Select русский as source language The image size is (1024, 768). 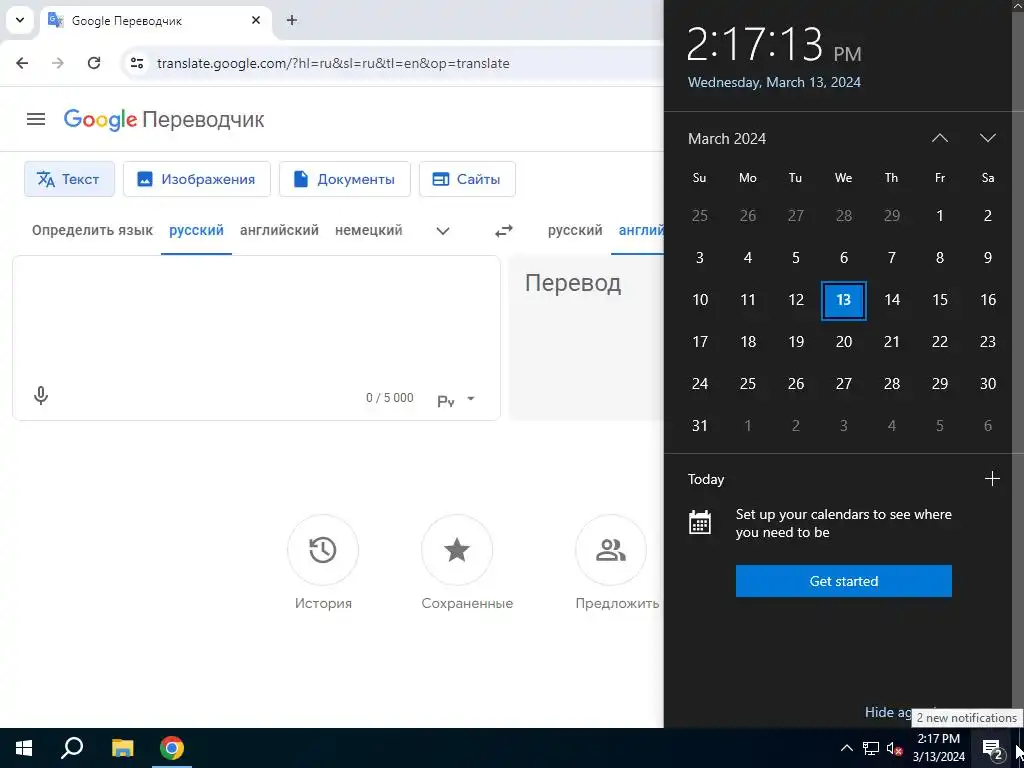click(x=197, y=231)
